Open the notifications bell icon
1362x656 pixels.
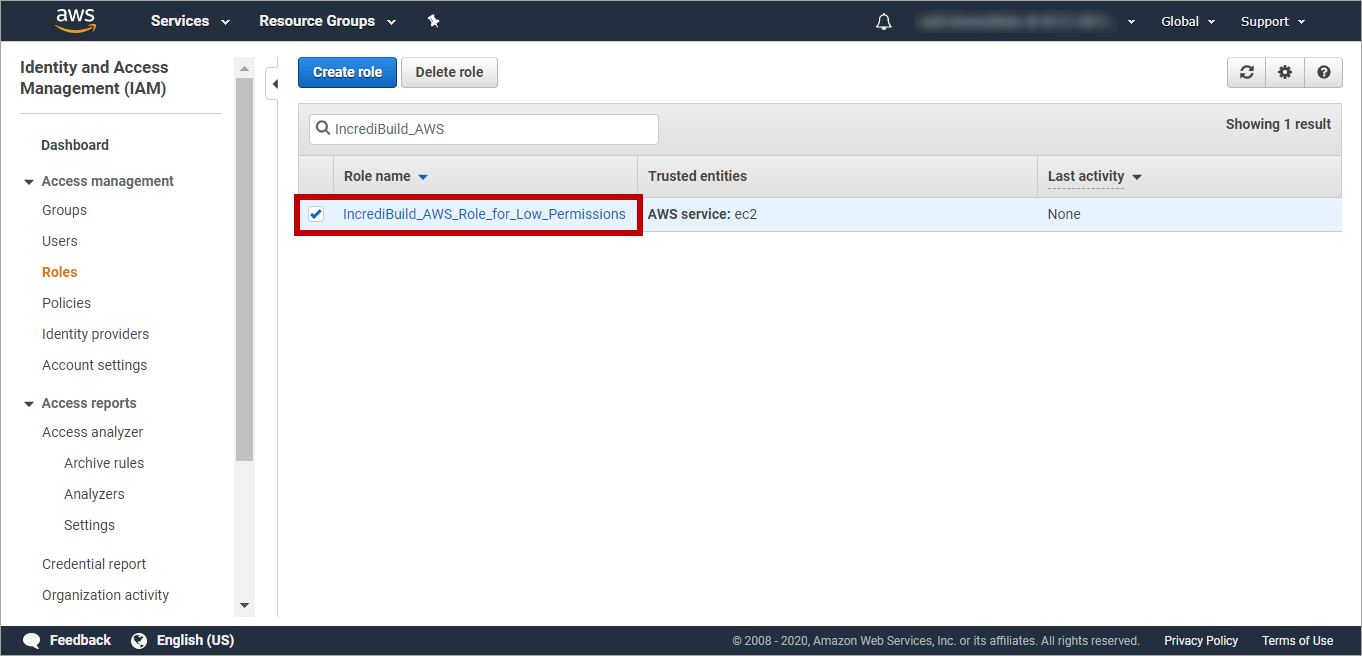click(884, 21)
